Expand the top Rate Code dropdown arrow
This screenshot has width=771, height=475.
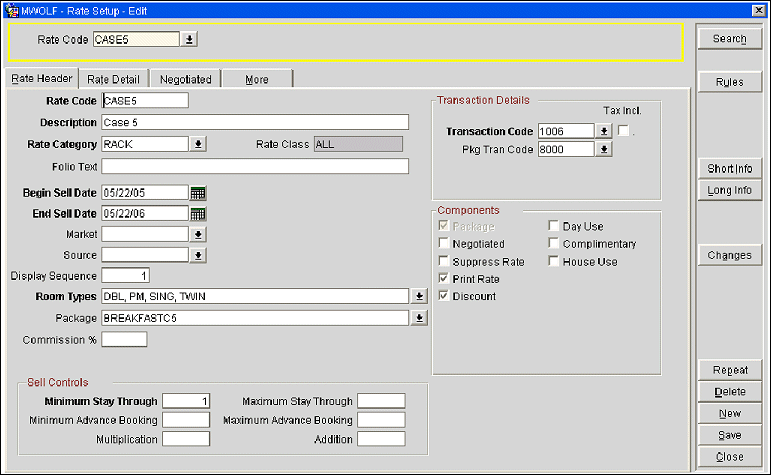click(x=190, y=40)
